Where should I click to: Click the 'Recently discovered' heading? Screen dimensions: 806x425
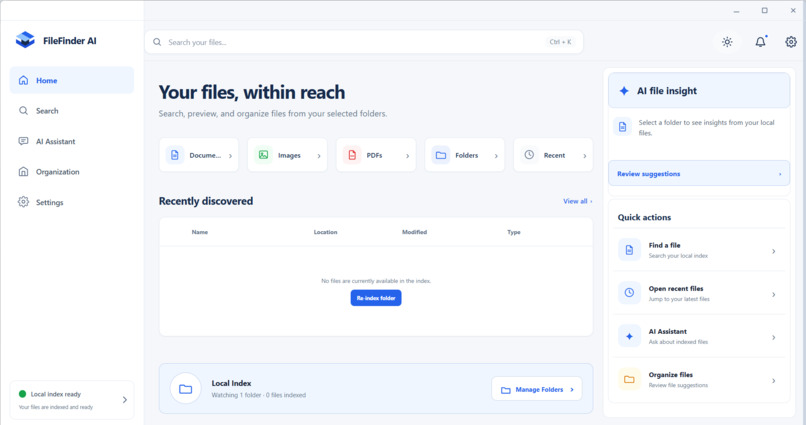coord(206,201)
